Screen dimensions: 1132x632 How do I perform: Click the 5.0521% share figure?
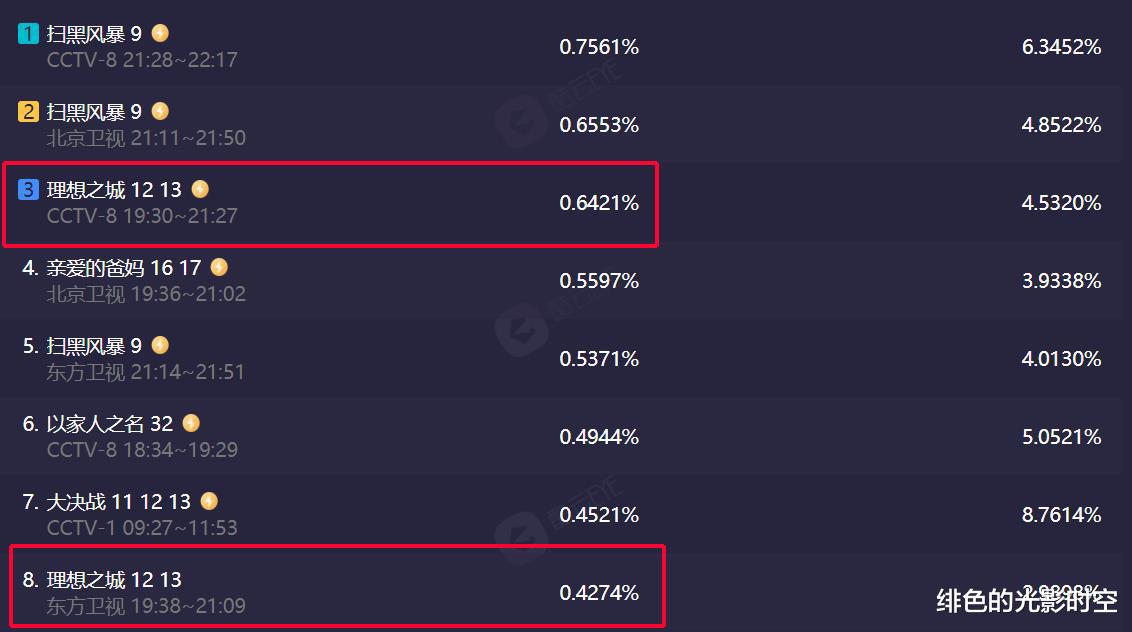click(1061, 437)
